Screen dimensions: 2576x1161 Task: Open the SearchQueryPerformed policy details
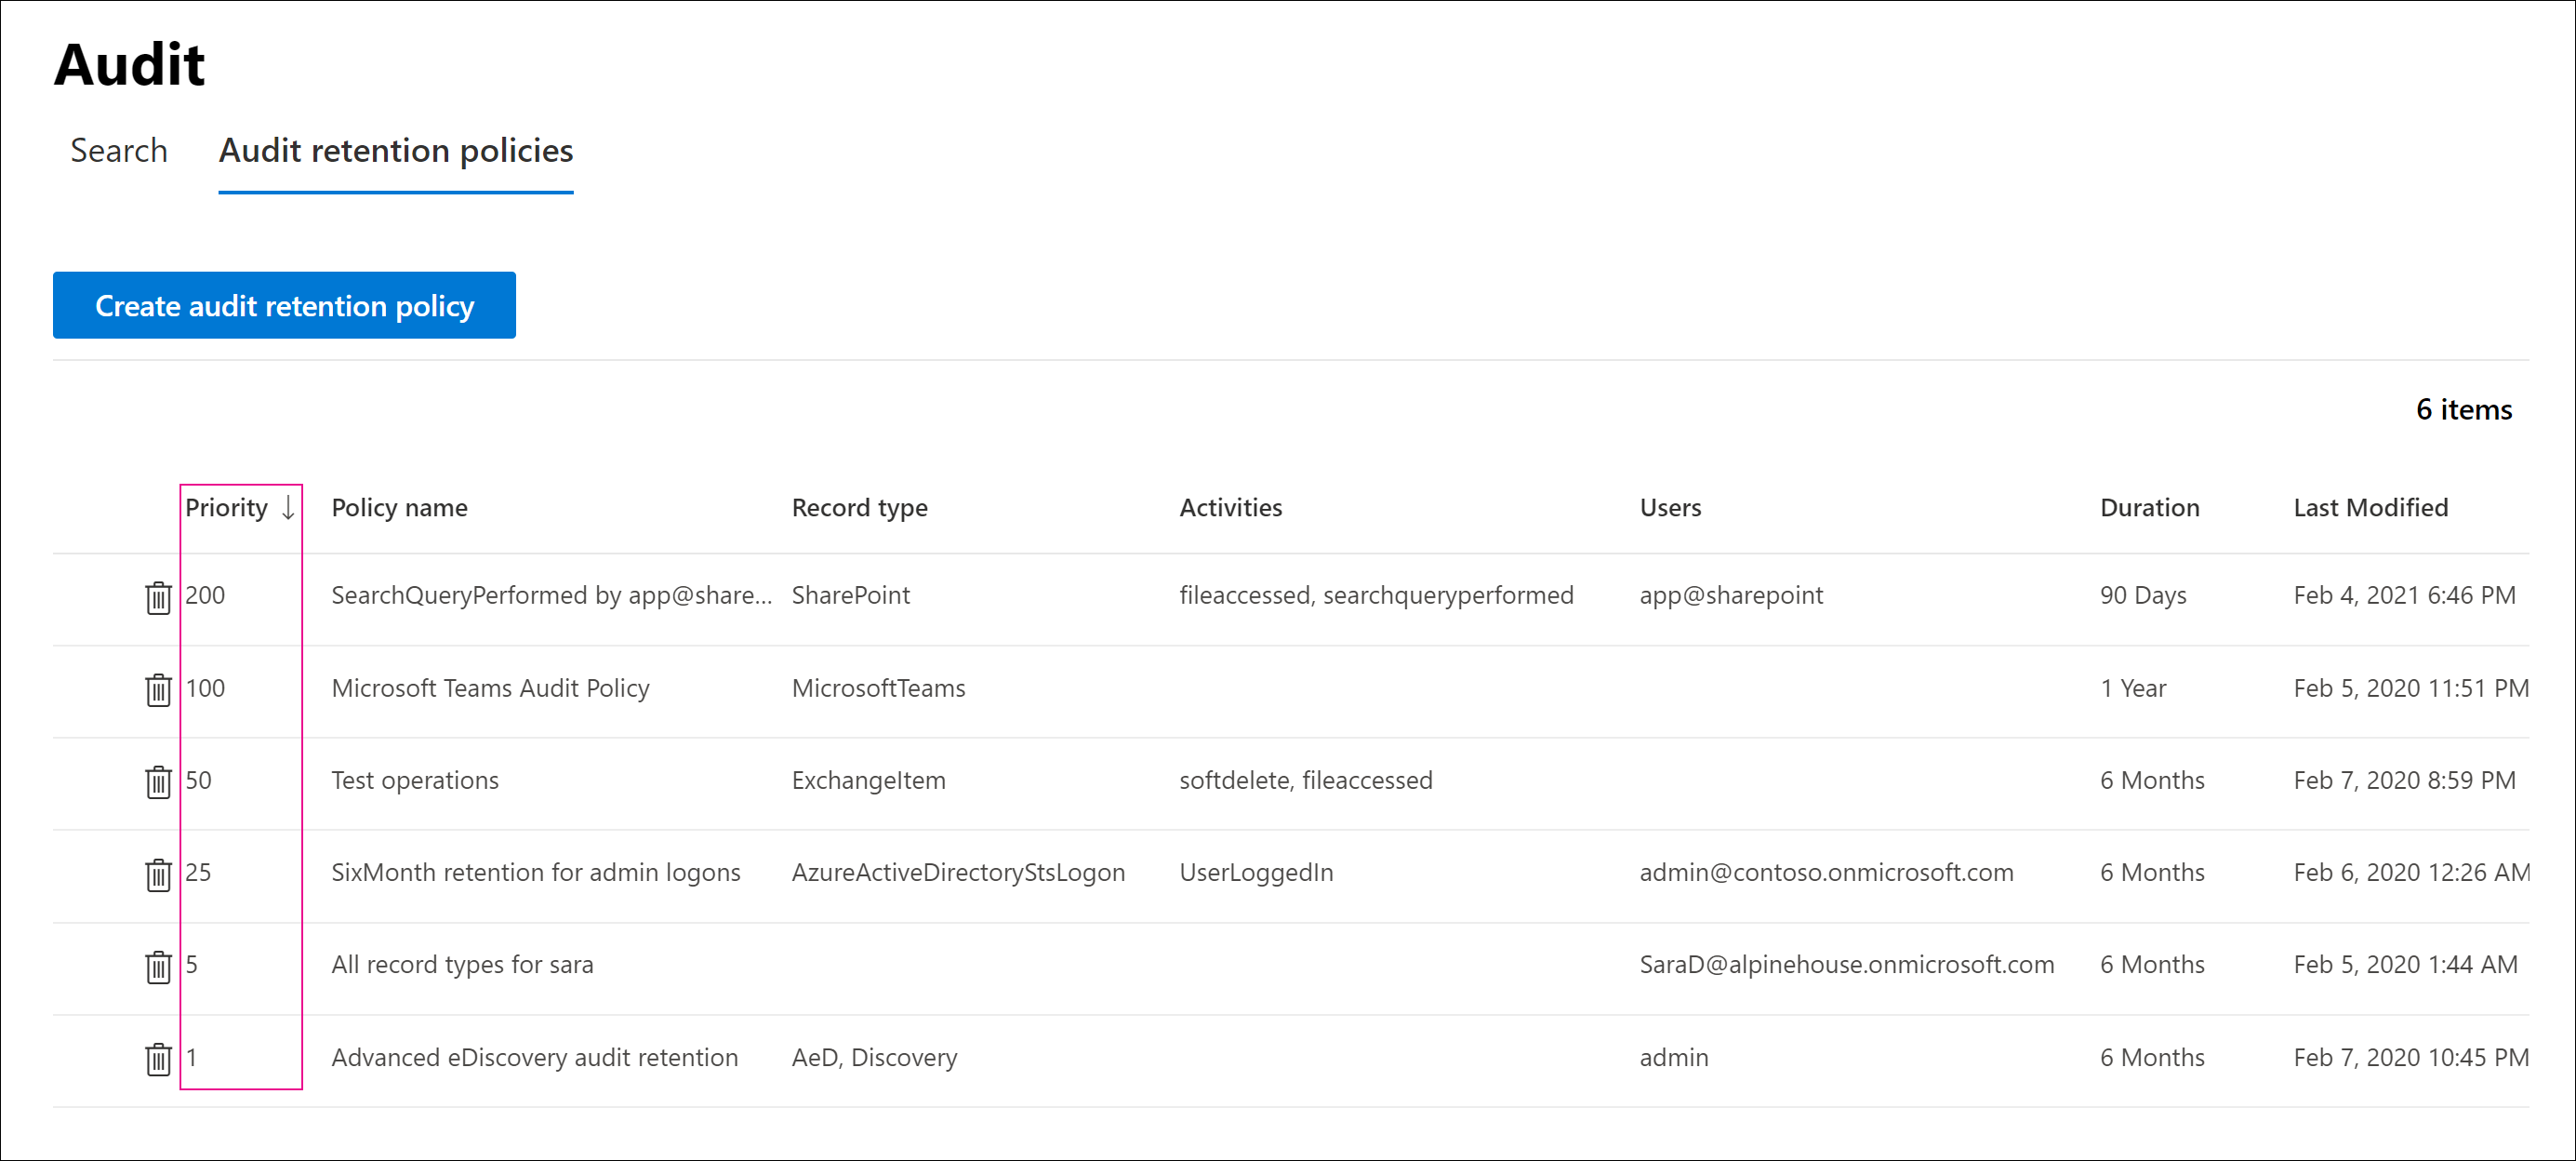click(552, 595)
